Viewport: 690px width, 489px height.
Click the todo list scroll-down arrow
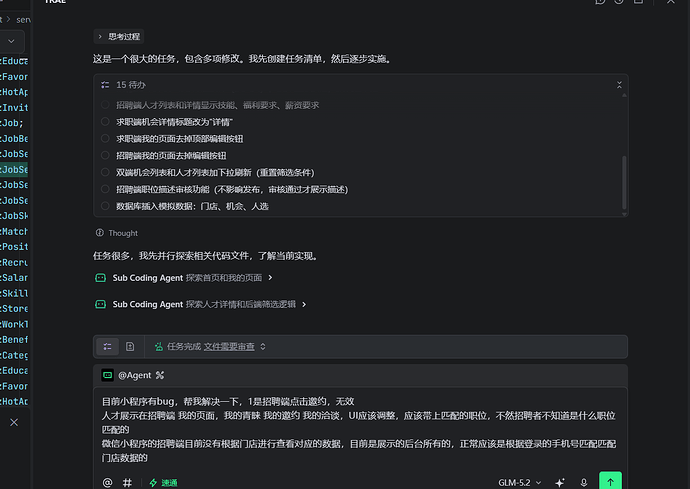[x=624, y=214]
